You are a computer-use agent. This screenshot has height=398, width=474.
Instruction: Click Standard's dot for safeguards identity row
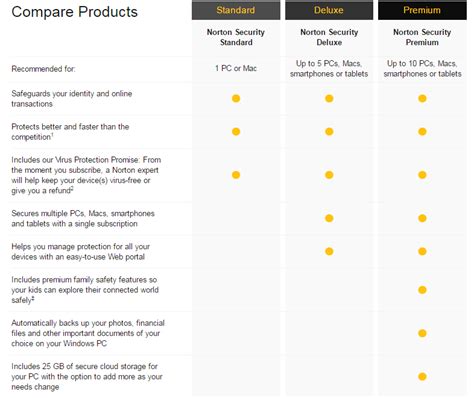click(236, 99)
